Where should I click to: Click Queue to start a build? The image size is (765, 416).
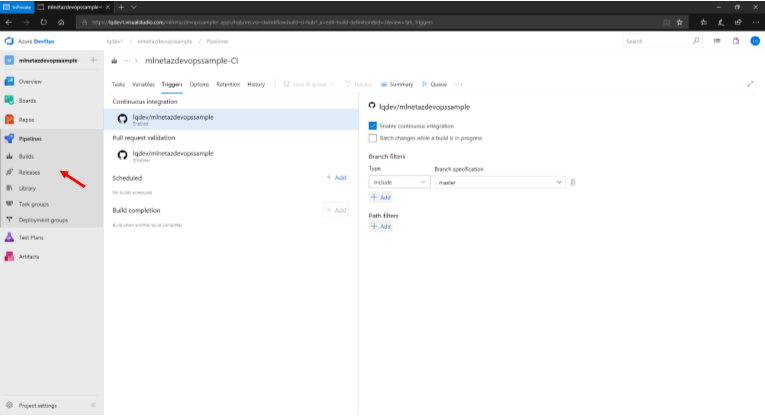tap(434, 84)
